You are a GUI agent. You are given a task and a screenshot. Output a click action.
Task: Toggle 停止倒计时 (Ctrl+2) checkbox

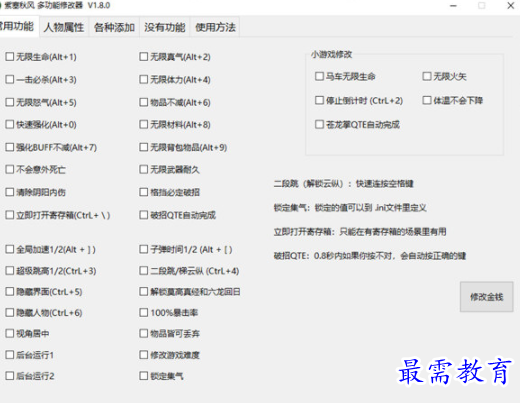tap(319, 100)
